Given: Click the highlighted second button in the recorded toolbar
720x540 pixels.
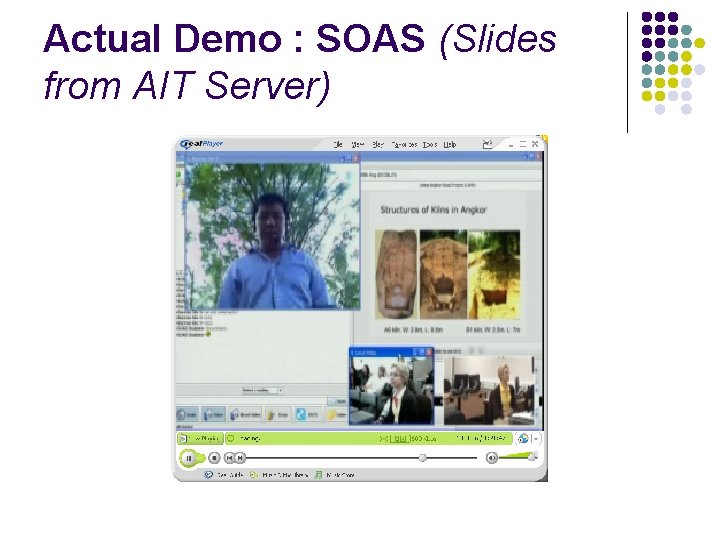Looking at the screenshot, I should point(214,415).
